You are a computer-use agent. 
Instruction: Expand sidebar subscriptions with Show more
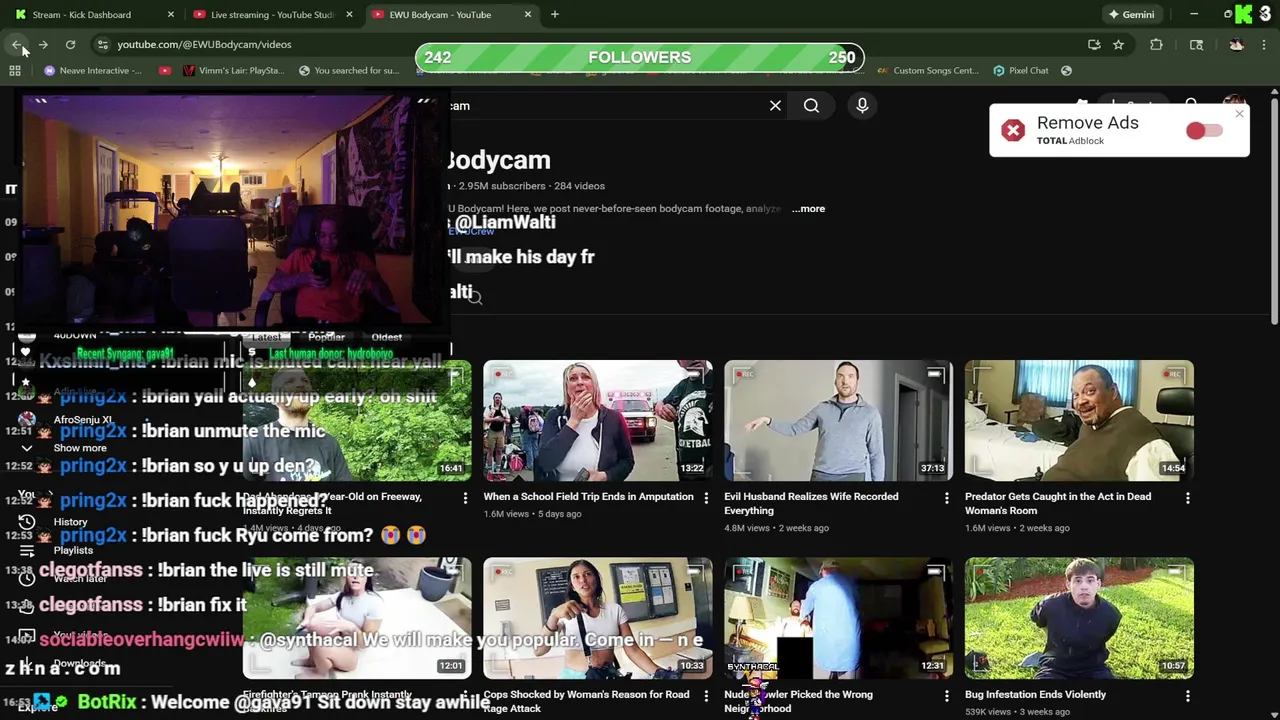(80, 448)
